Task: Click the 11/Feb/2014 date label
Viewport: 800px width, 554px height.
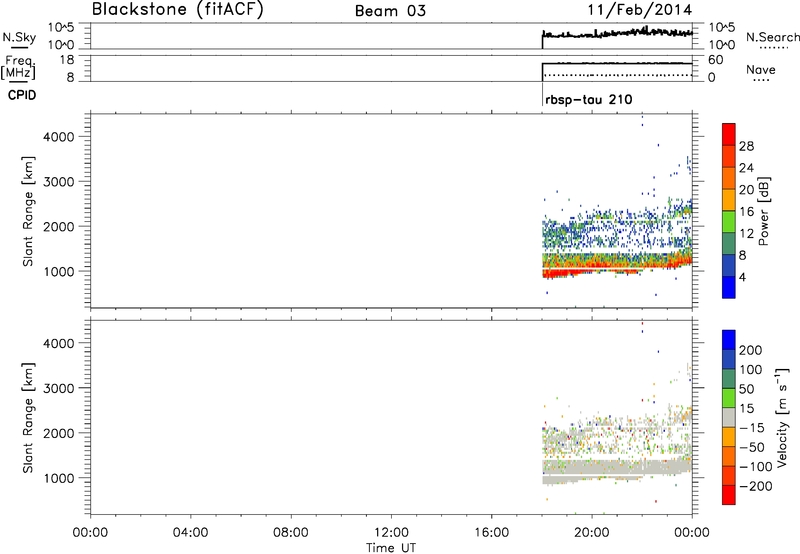Action: (x=640, y=10)
